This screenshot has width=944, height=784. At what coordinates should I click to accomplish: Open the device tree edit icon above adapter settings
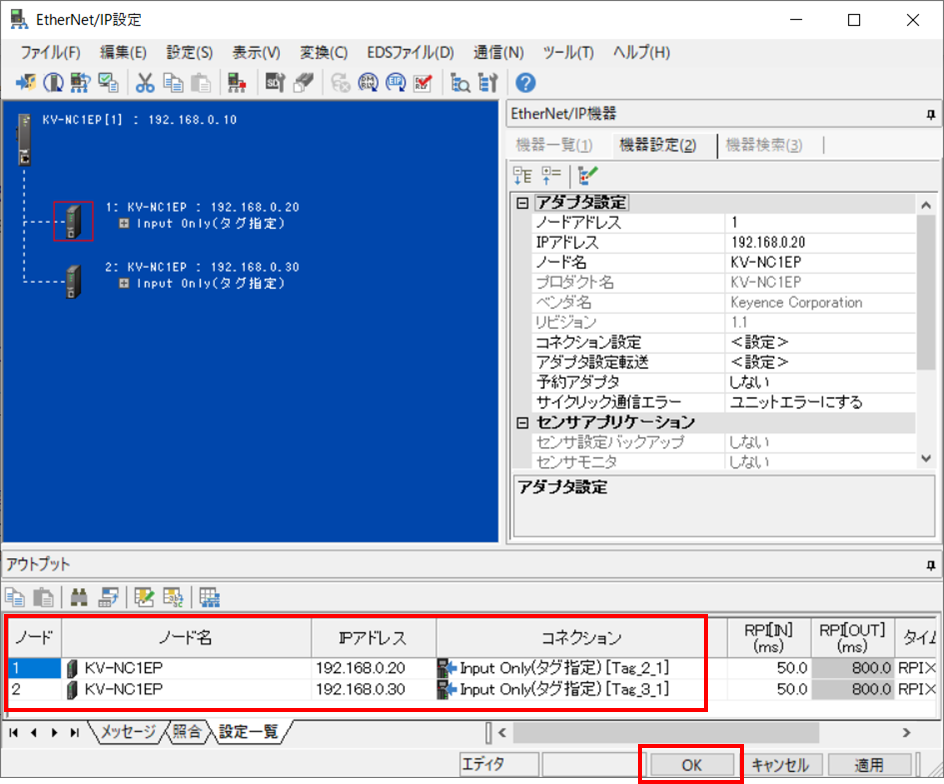(588, 175)
